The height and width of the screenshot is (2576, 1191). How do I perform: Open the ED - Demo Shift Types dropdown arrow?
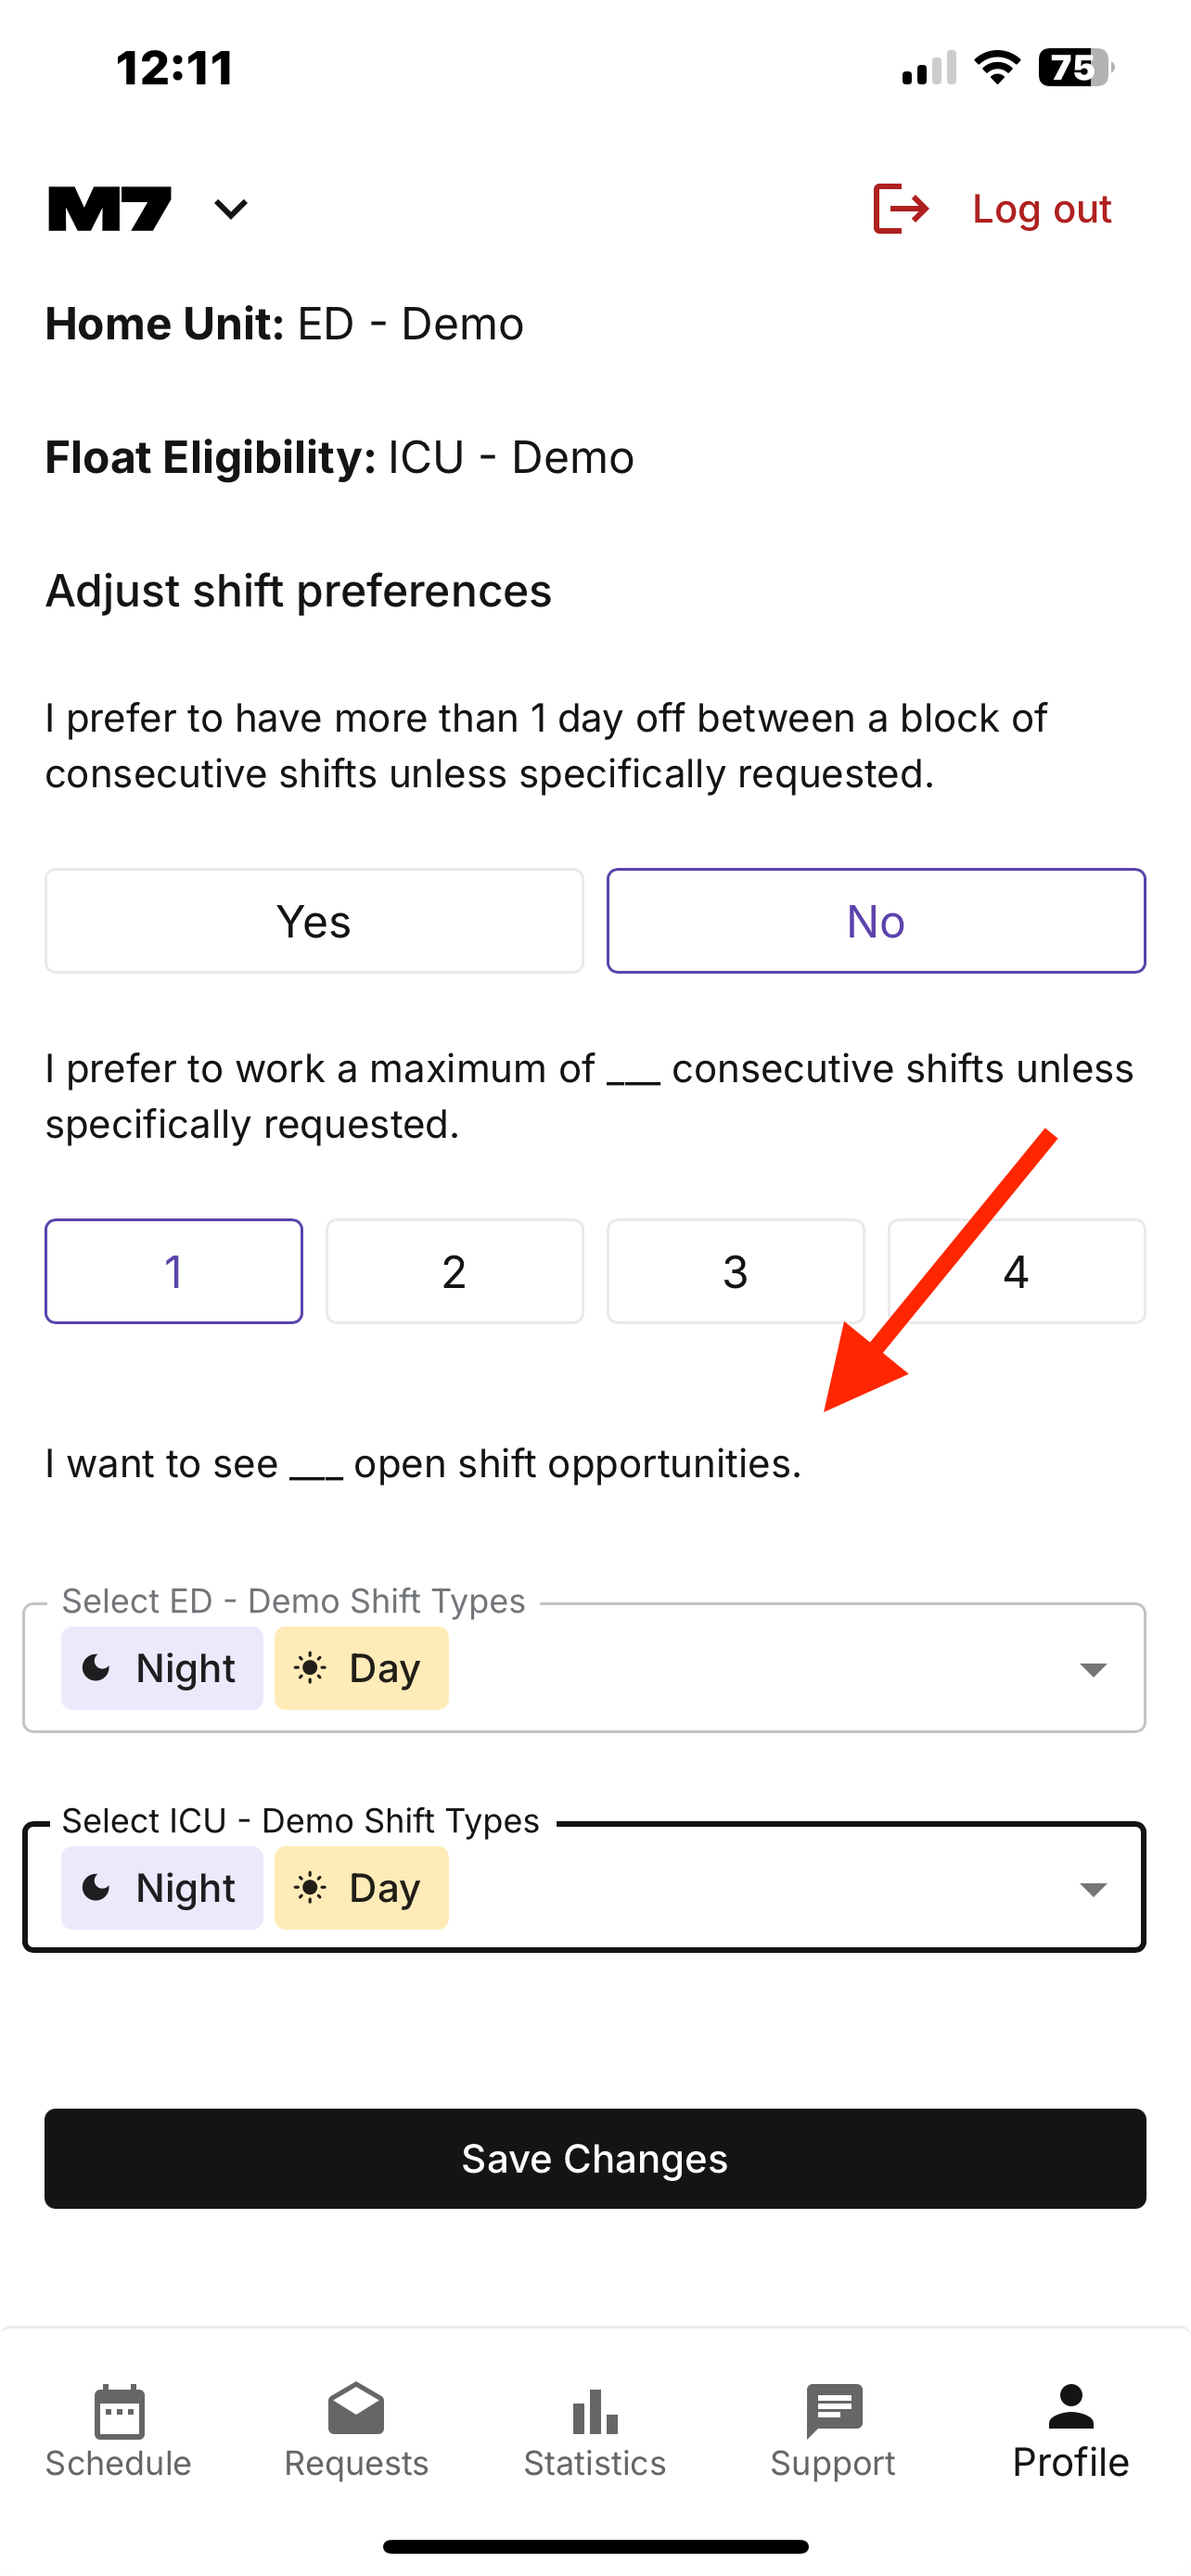1093,1669
